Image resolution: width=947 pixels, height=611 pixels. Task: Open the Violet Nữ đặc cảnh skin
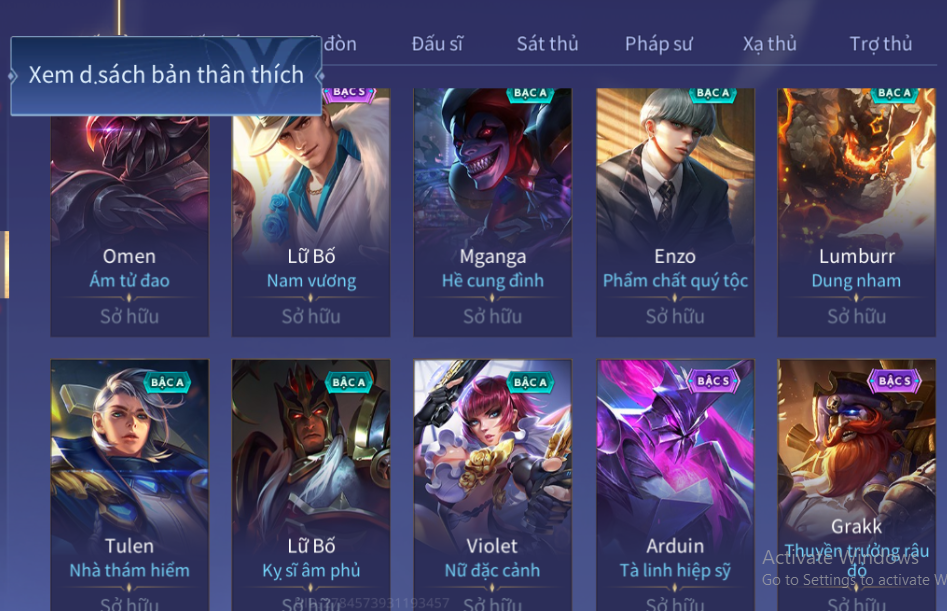pyautogui.click(x=492, y=485)
